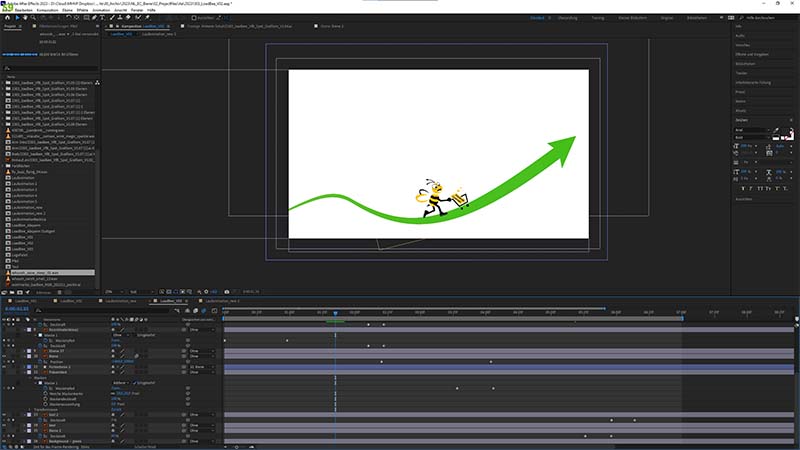The image size is (800, 450).
Task: Apply Superscript in the Zeichen panel
Action: coord(777,189)
